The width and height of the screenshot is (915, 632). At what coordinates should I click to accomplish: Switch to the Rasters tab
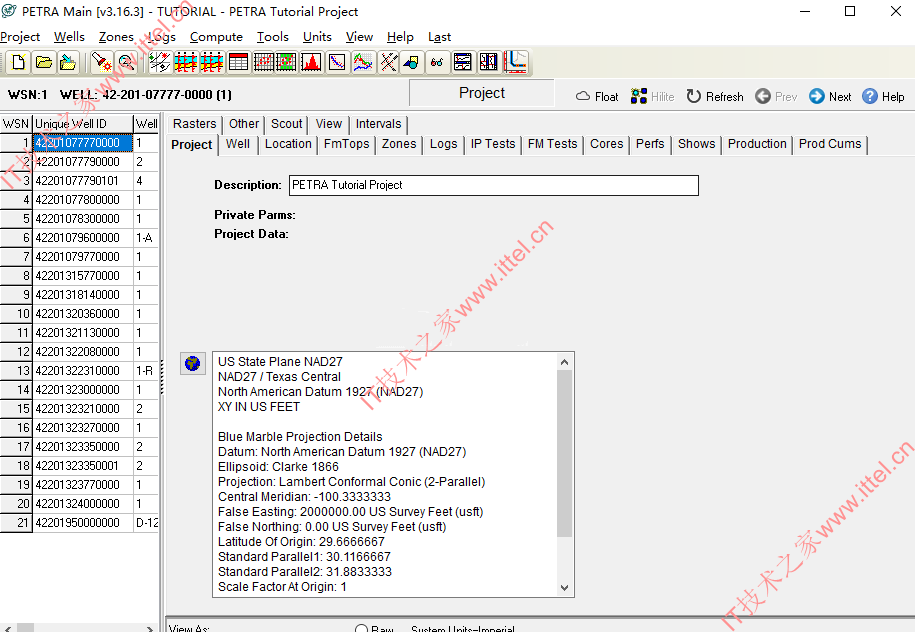[x=194, y=124]
